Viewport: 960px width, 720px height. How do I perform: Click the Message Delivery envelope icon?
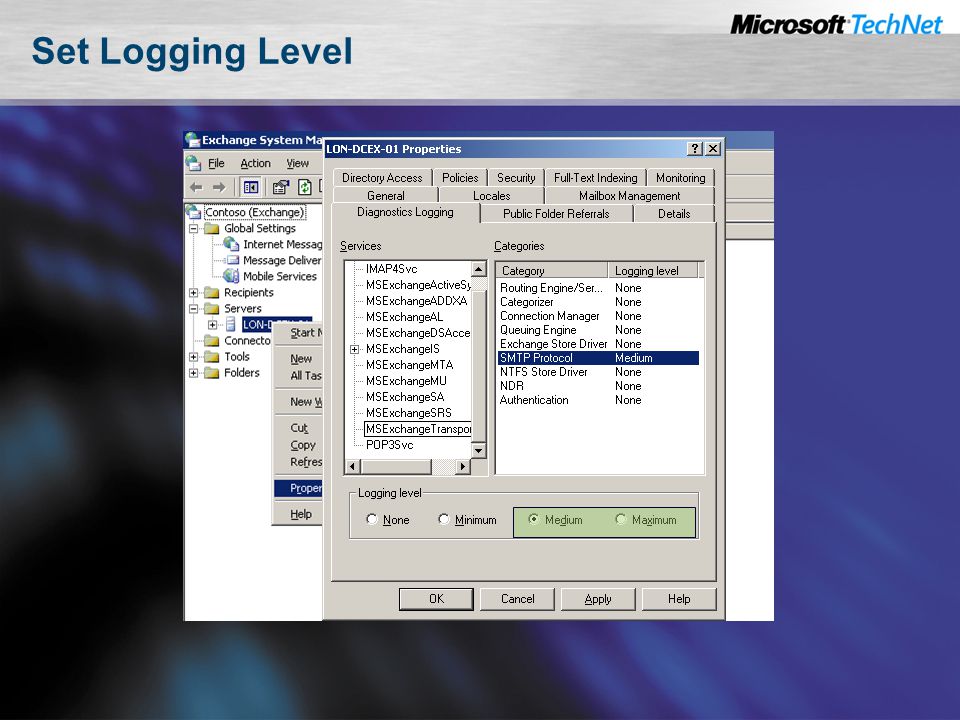click(232, 260)
